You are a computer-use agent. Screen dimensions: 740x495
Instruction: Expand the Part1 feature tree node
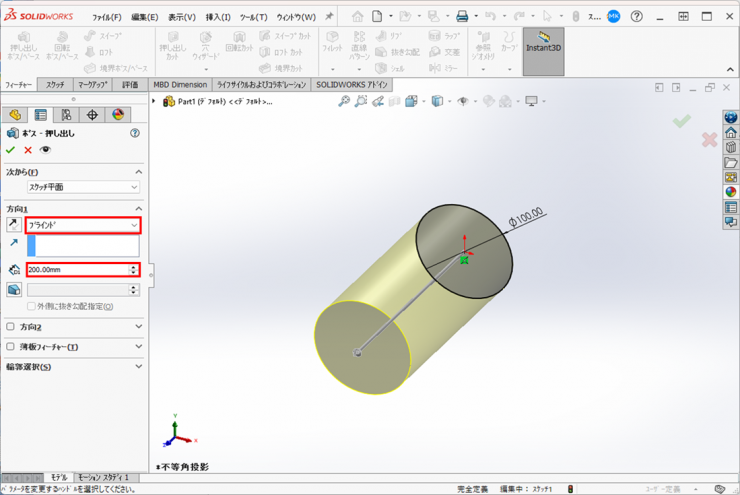pos(155,102)
